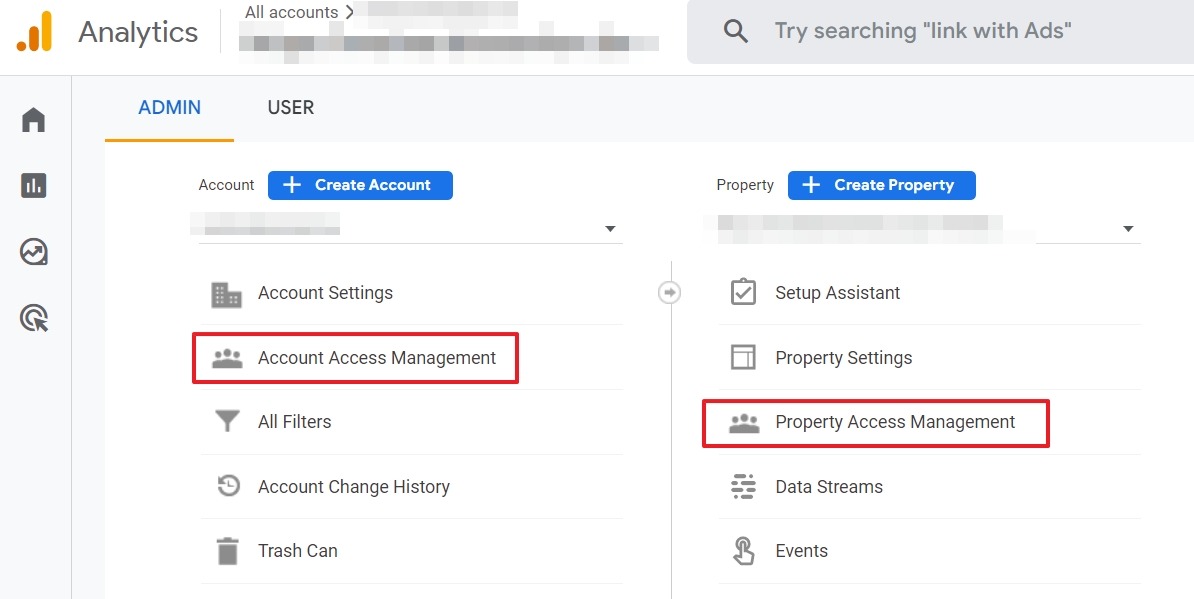Open the Home page from the sidebar
The width and height of the screenshot is (1194, 599).
tap(33, 118)
